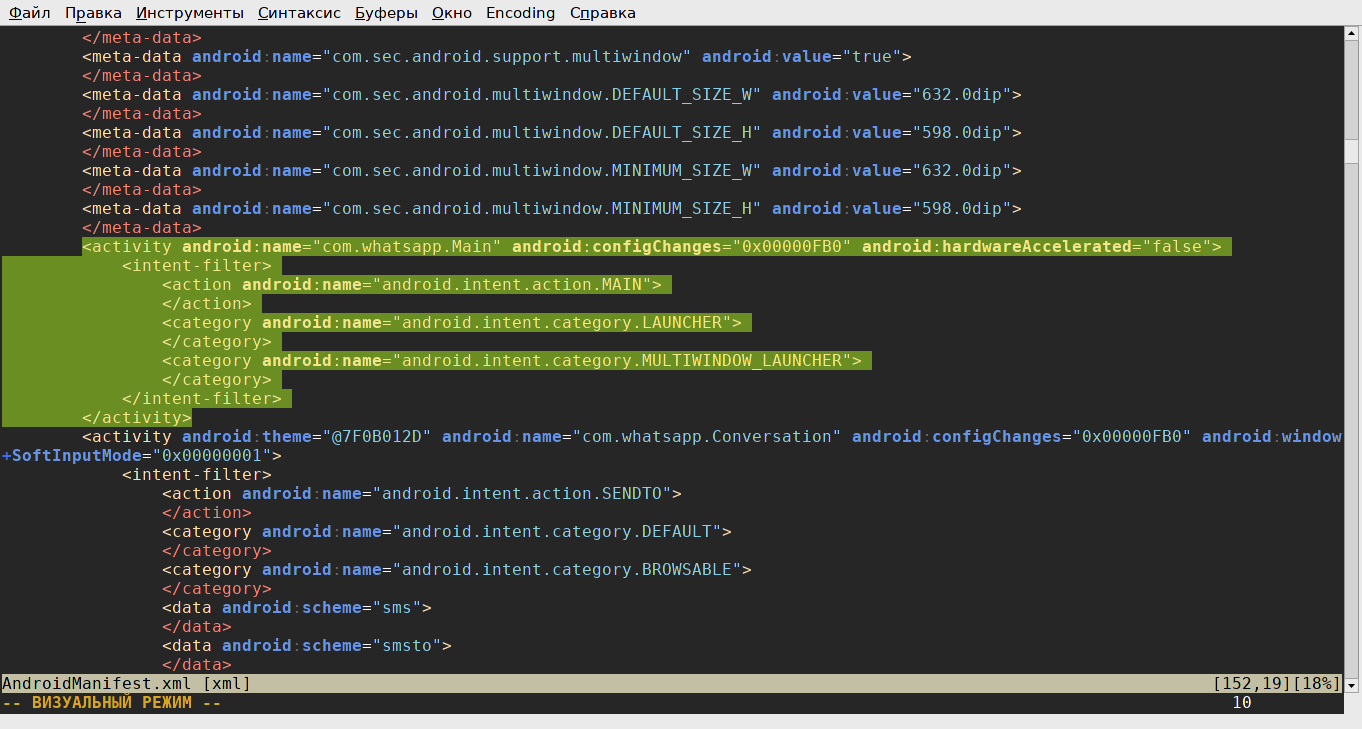Open the Справка menu
The height and width of the screenshot is (729, 1362).
[x=602, y=13]
